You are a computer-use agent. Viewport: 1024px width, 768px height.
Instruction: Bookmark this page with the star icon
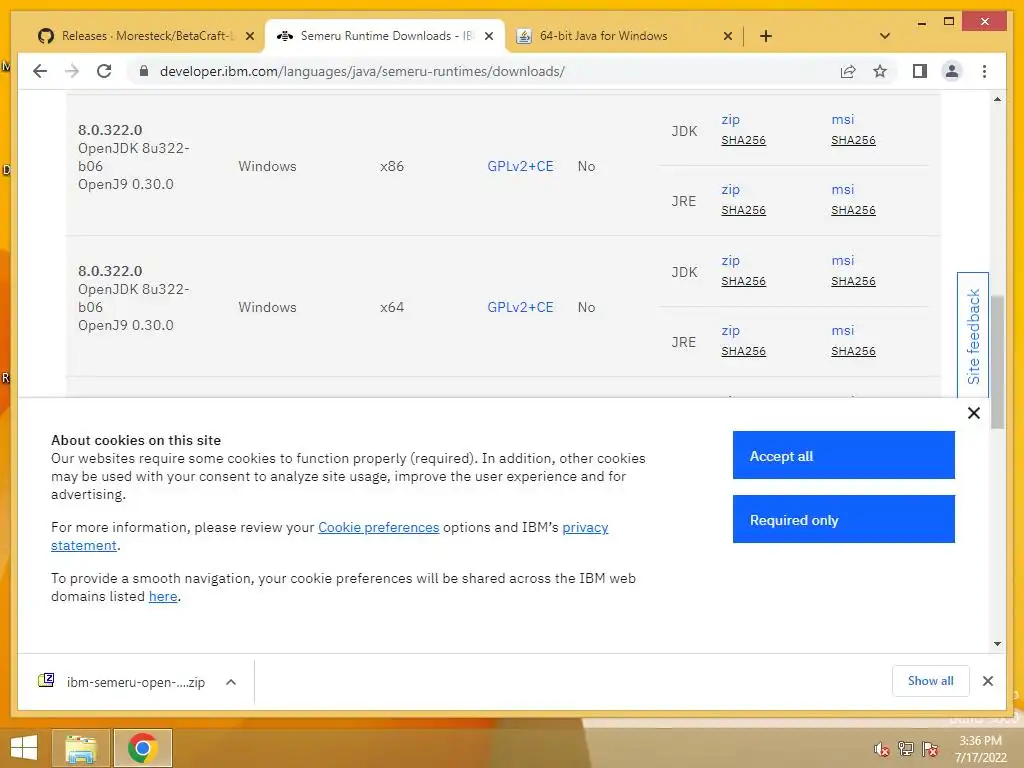click(x=880, y=71)
